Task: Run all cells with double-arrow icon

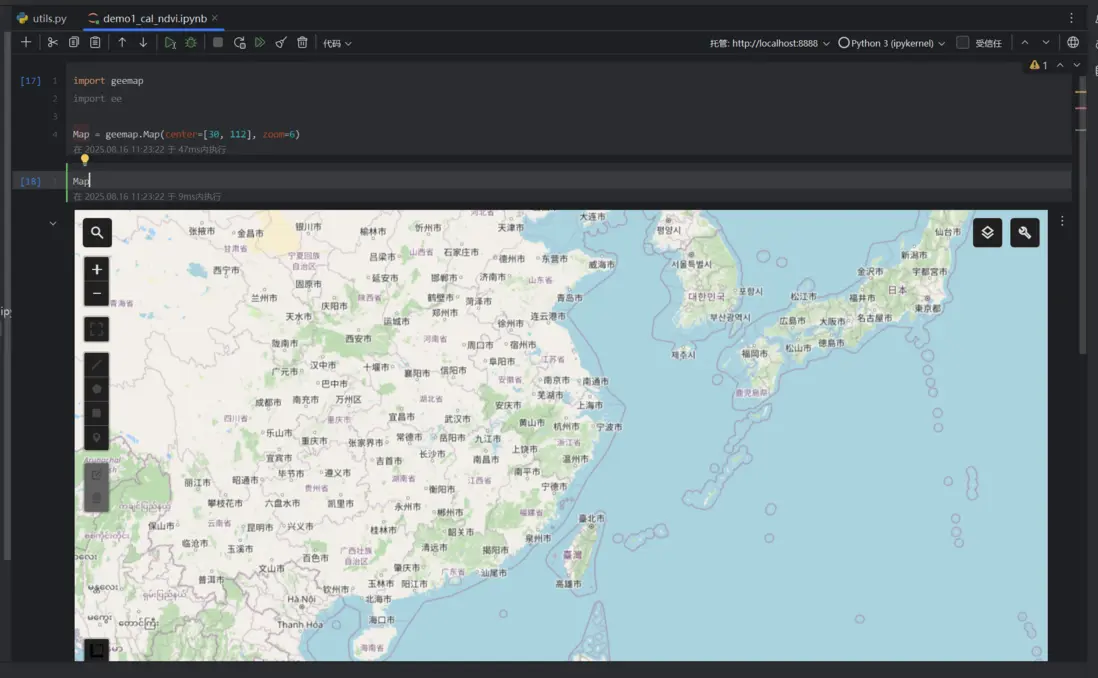Action: click(260, 43)
